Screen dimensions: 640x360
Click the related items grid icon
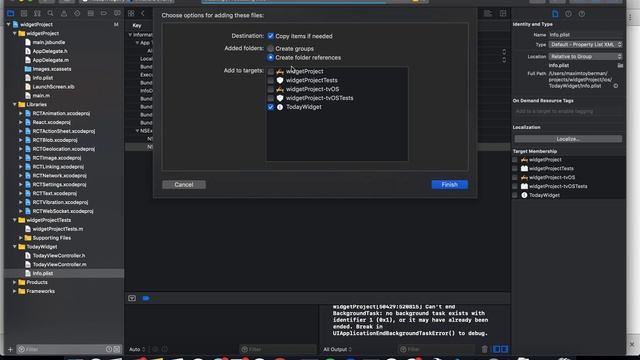coord(131,13)
